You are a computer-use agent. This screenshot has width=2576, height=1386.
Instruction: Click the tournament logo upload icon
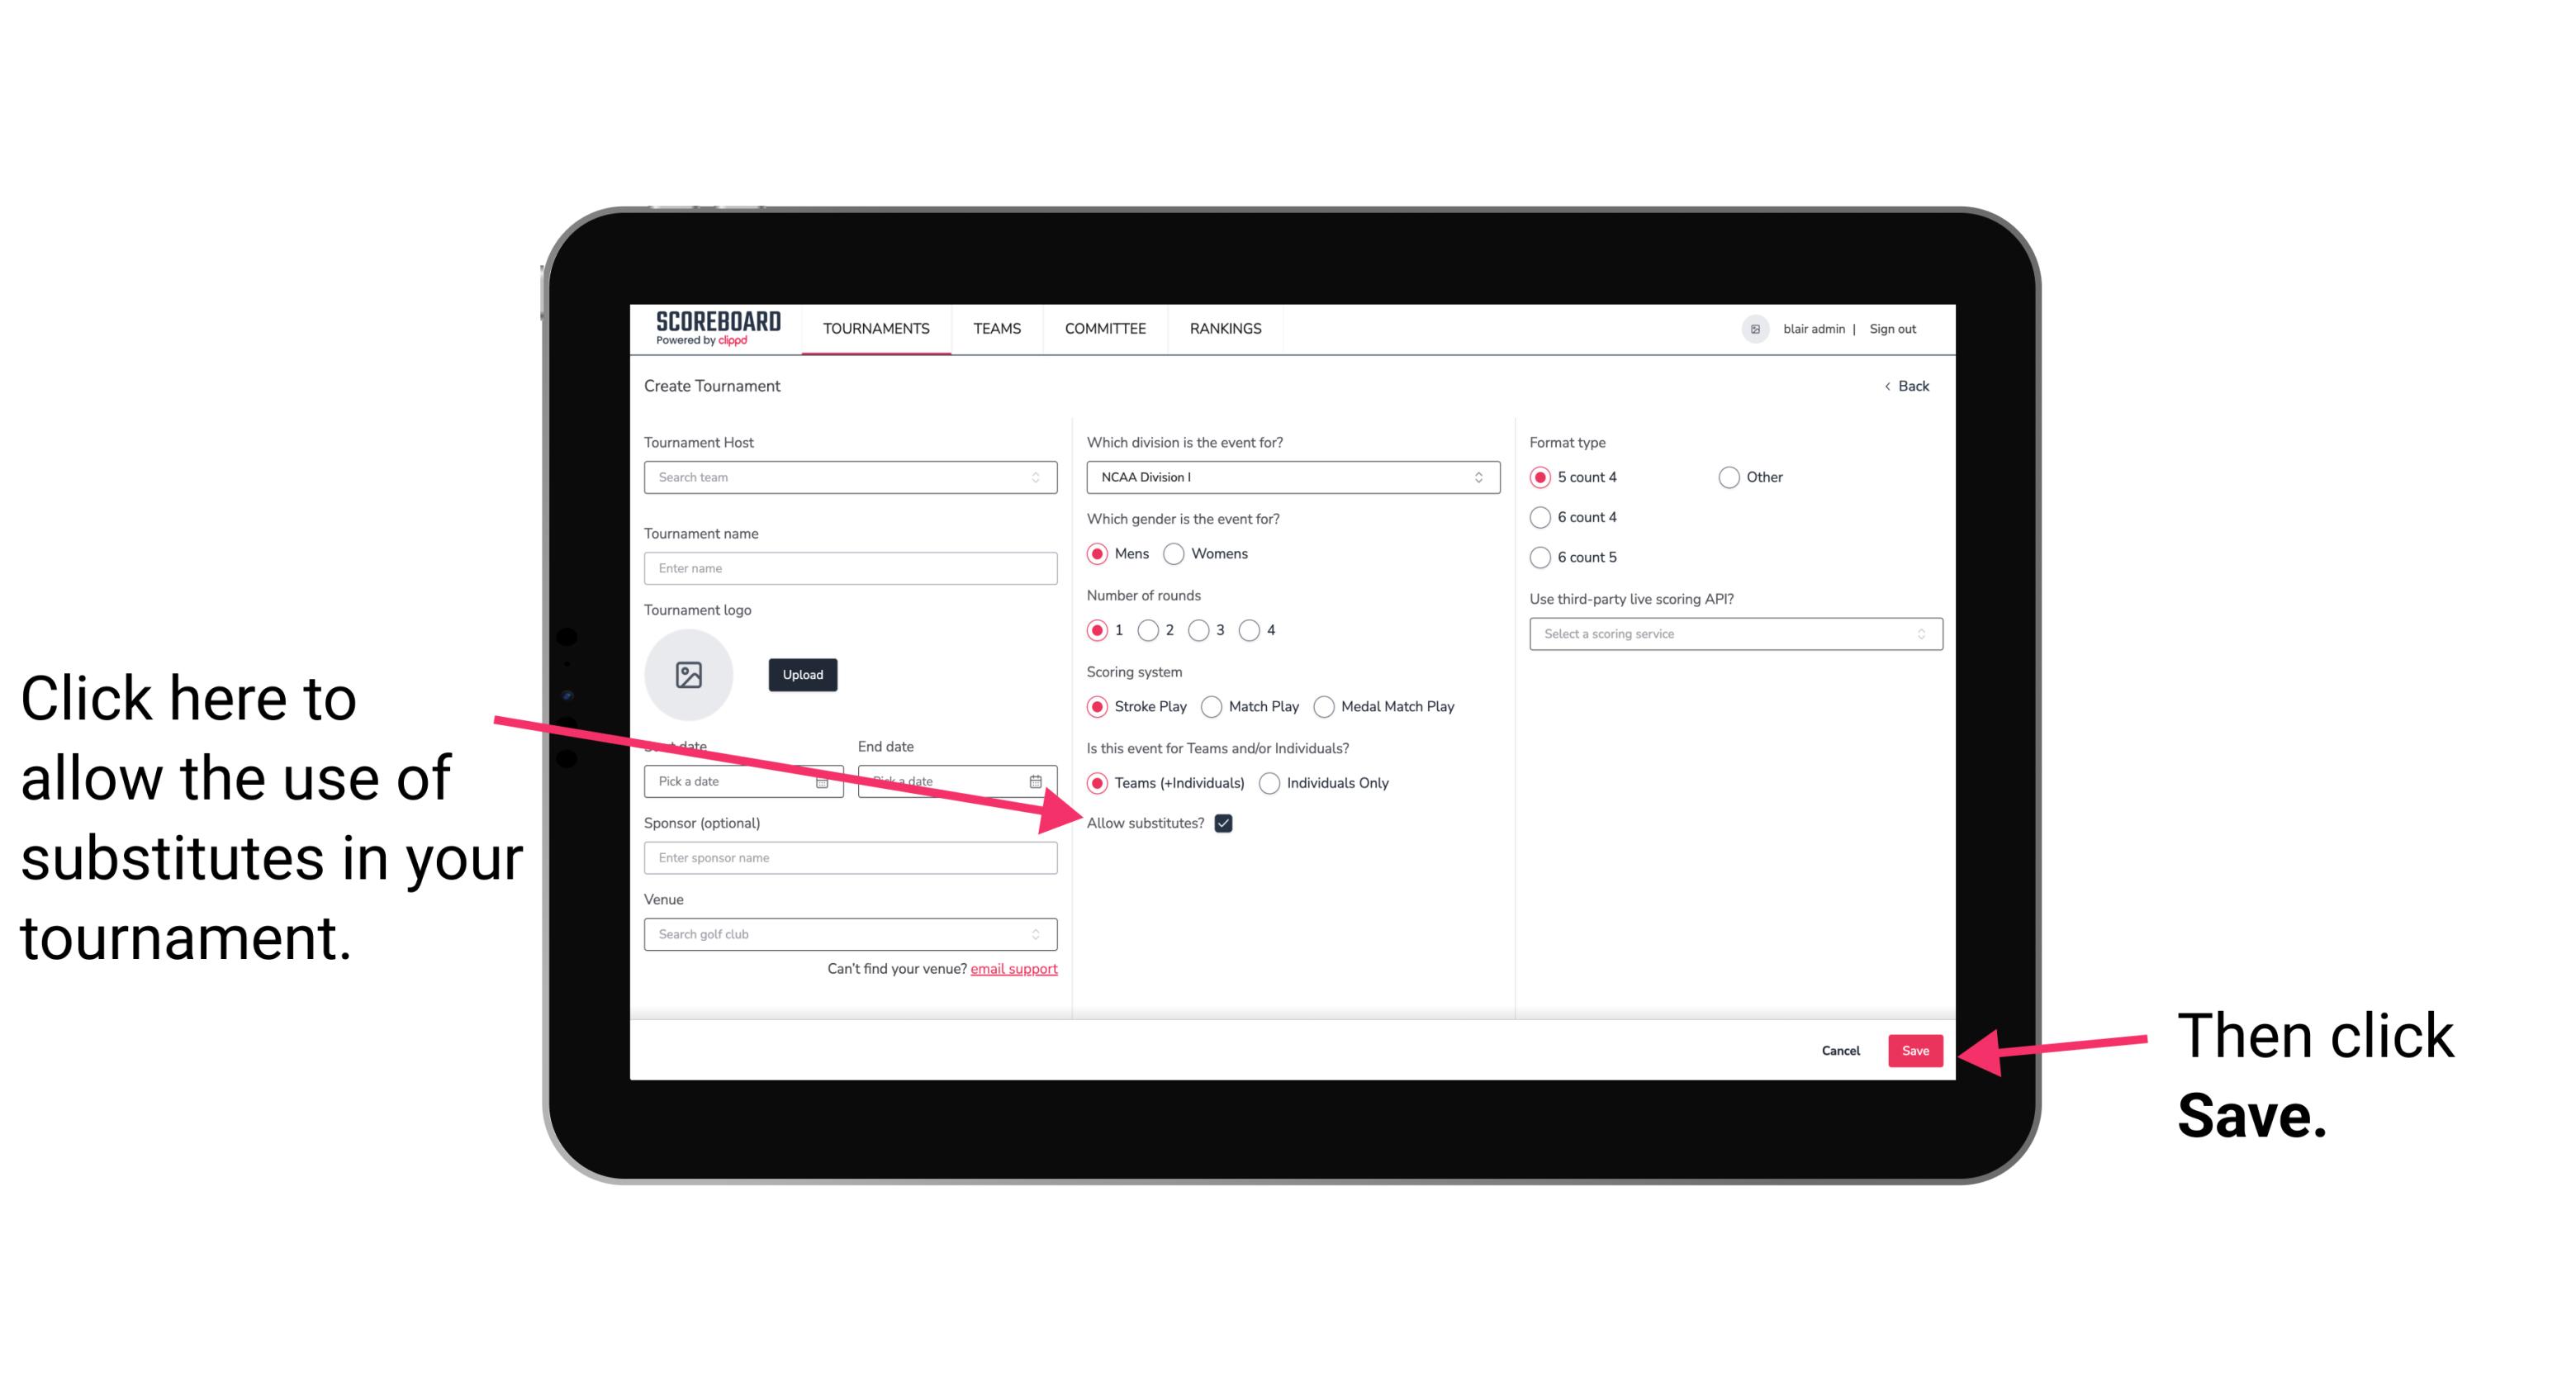(689, 674)
